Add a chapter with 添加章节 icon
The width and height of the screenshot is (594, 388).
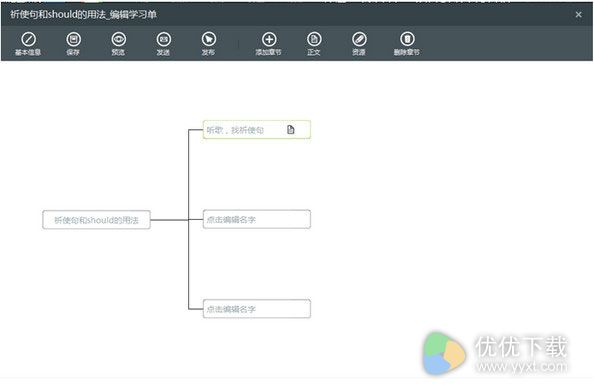click(269, 39)
